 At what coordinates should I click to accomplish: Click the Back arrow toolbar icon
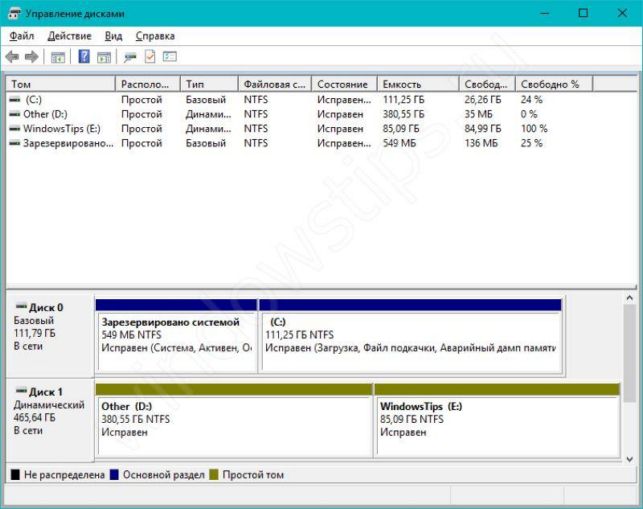click(12, 57)
